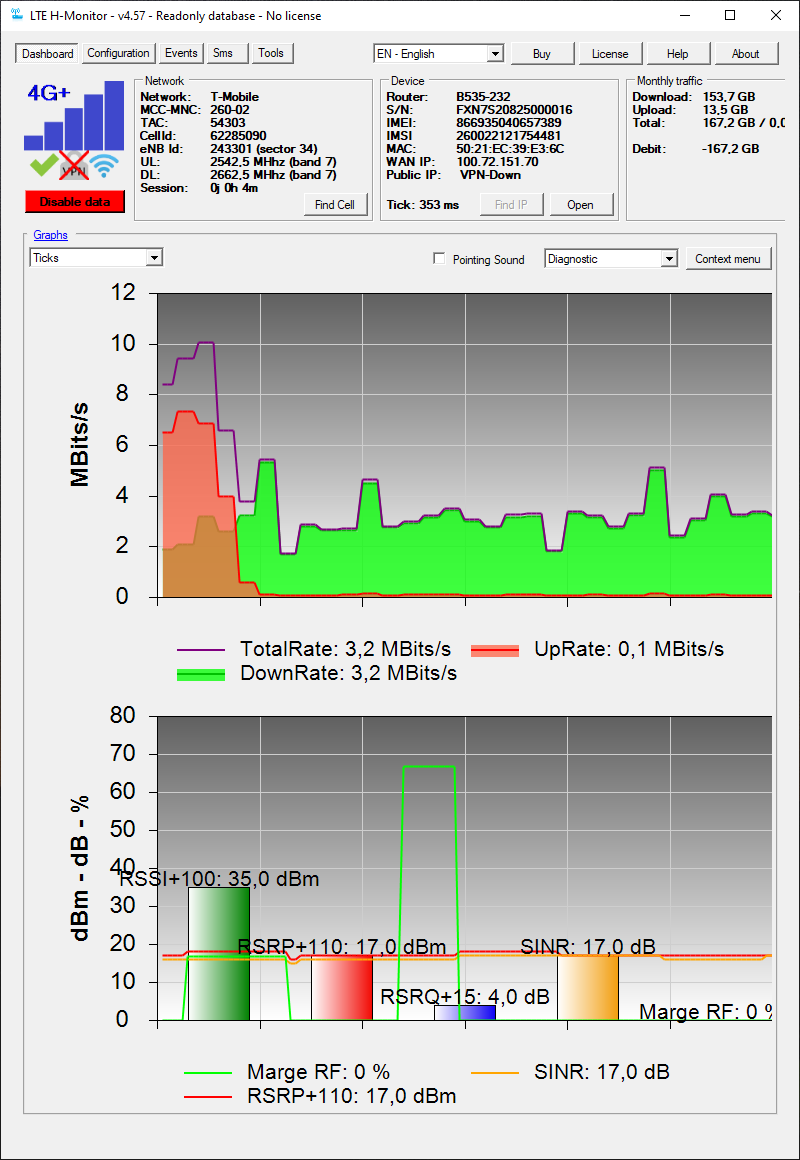Click the Find Cell button
Image resolution: width=800 pixels, height=1160 pixels.
point(335,205)
